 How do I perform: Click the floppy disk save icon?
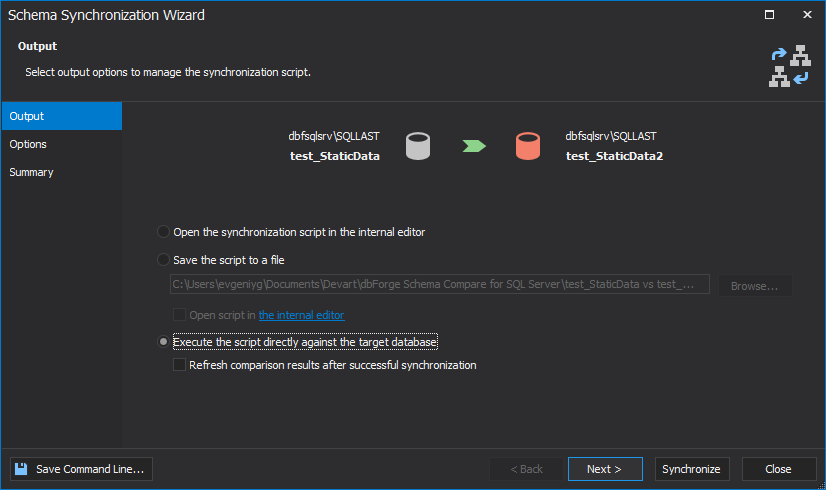pos(21,469)
